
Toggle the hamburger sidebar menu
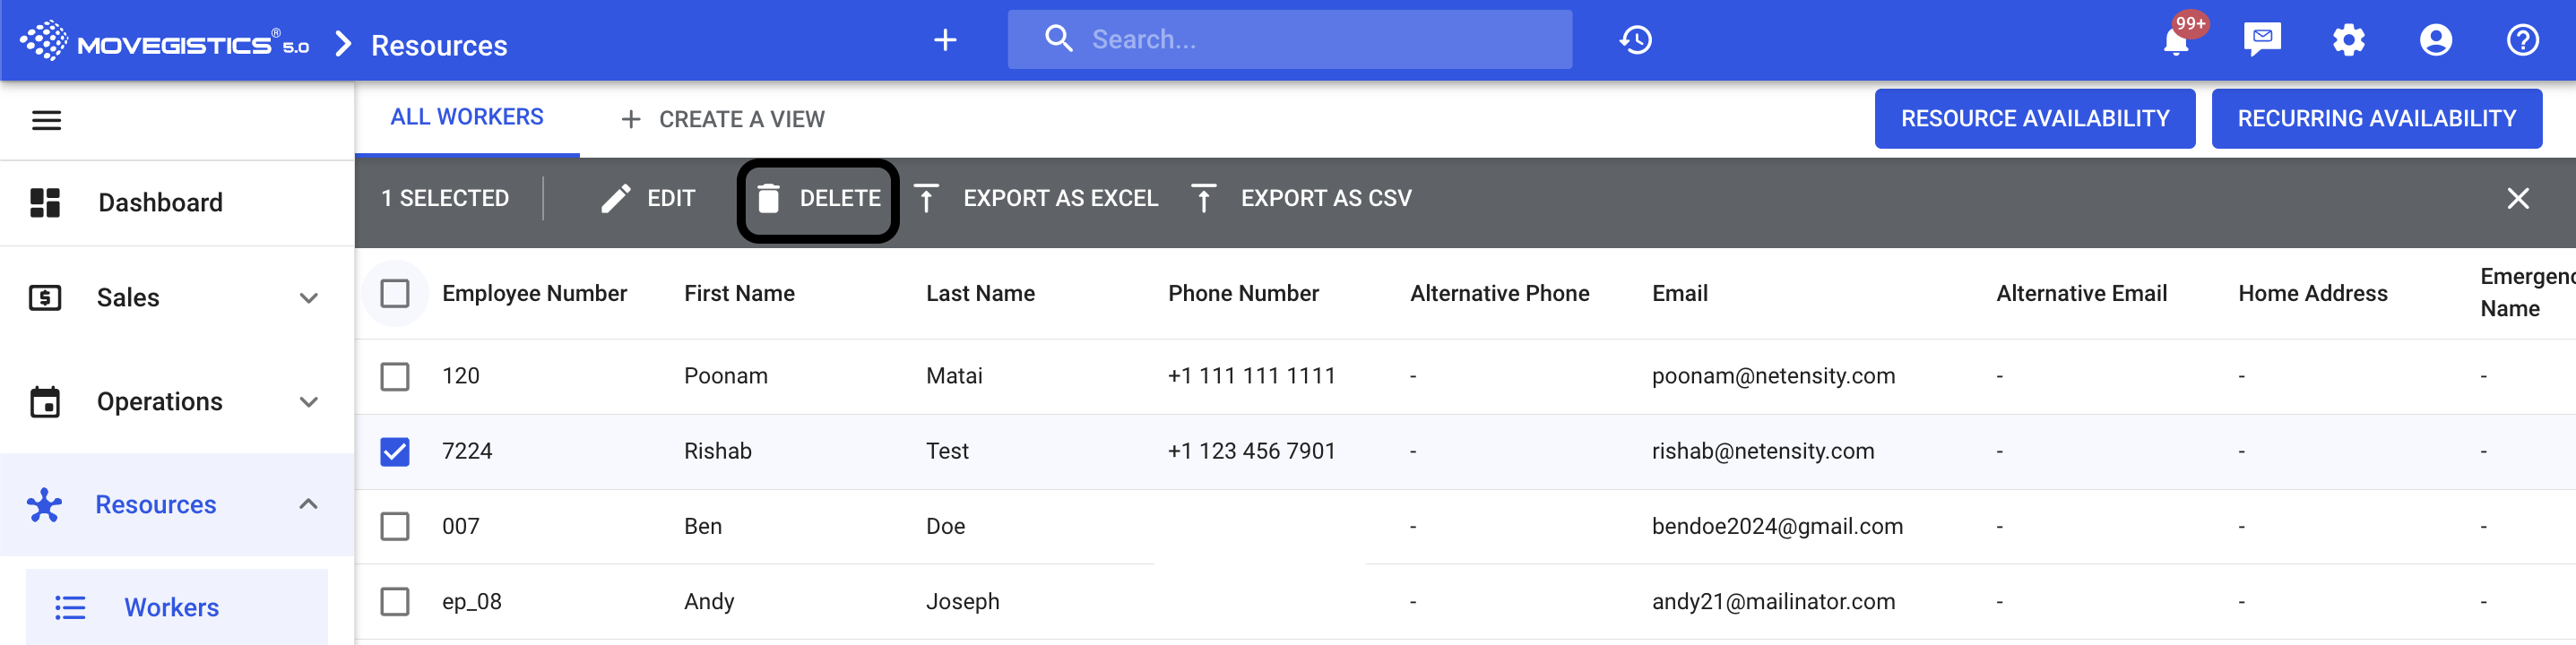pyautogui.click(x=47, y=121)
